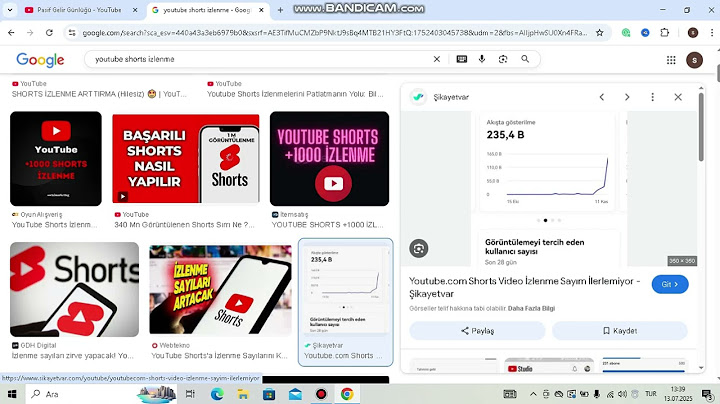Open Mail app from taskbar

(295, 394)
